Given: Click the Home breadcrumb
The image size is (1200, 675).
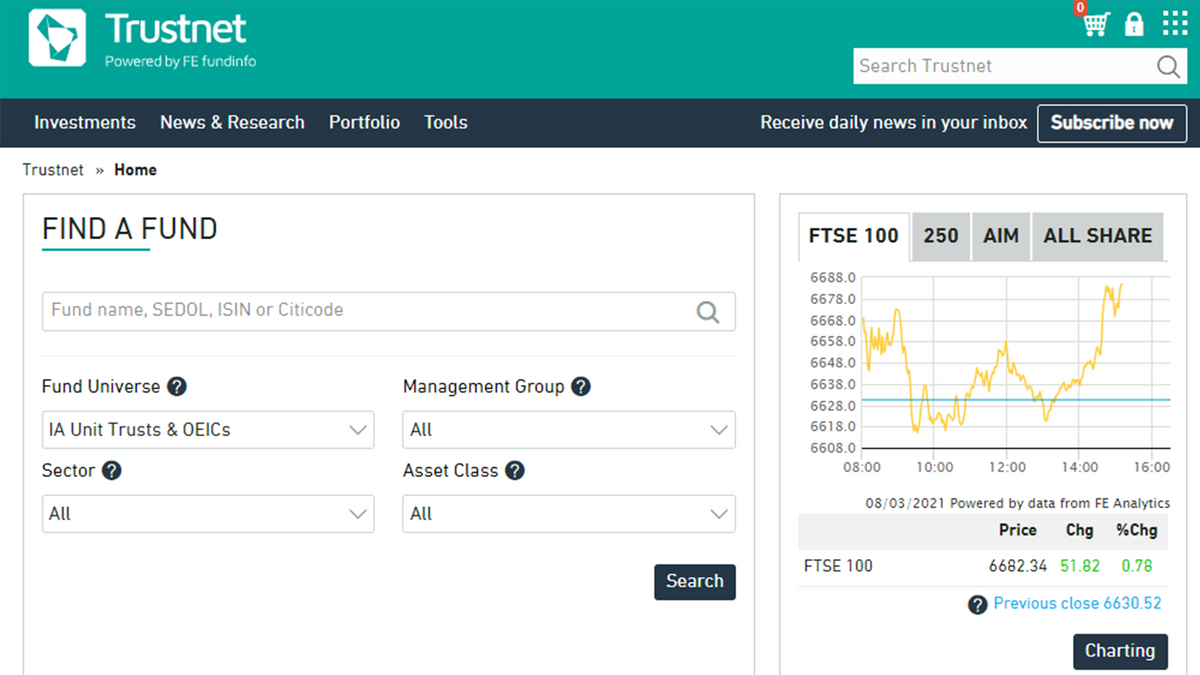Looking at the screenshot, I should point(135,170).
